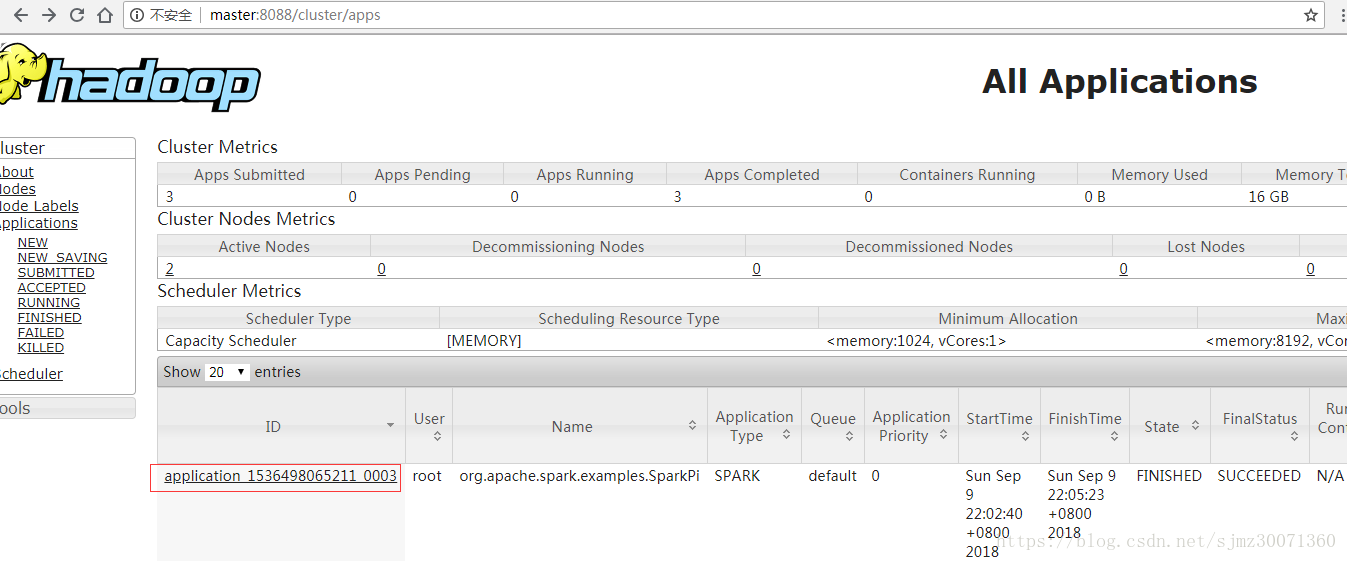The image size is (1347, 561).
Task: Sort by User column arrows
Action: [437, 437]
